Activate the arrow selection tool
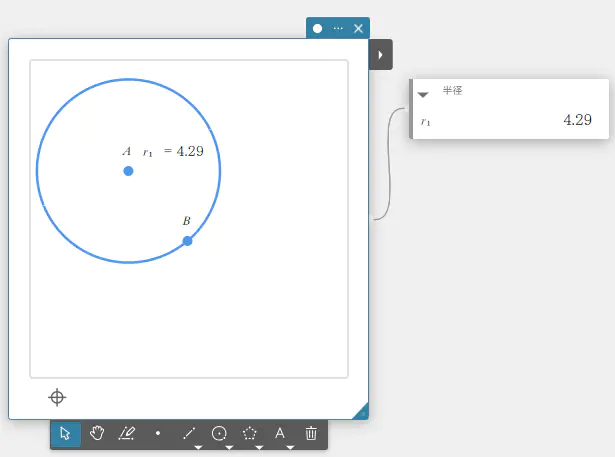 [65, 433]
